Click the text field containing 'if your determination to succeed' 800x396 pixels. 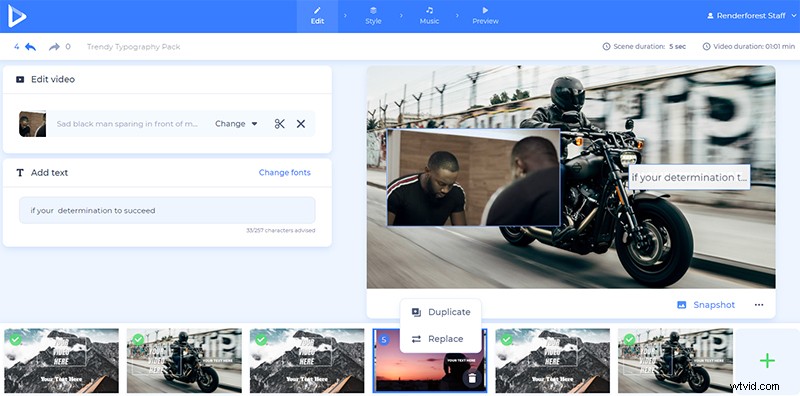(x=167, y=210)
